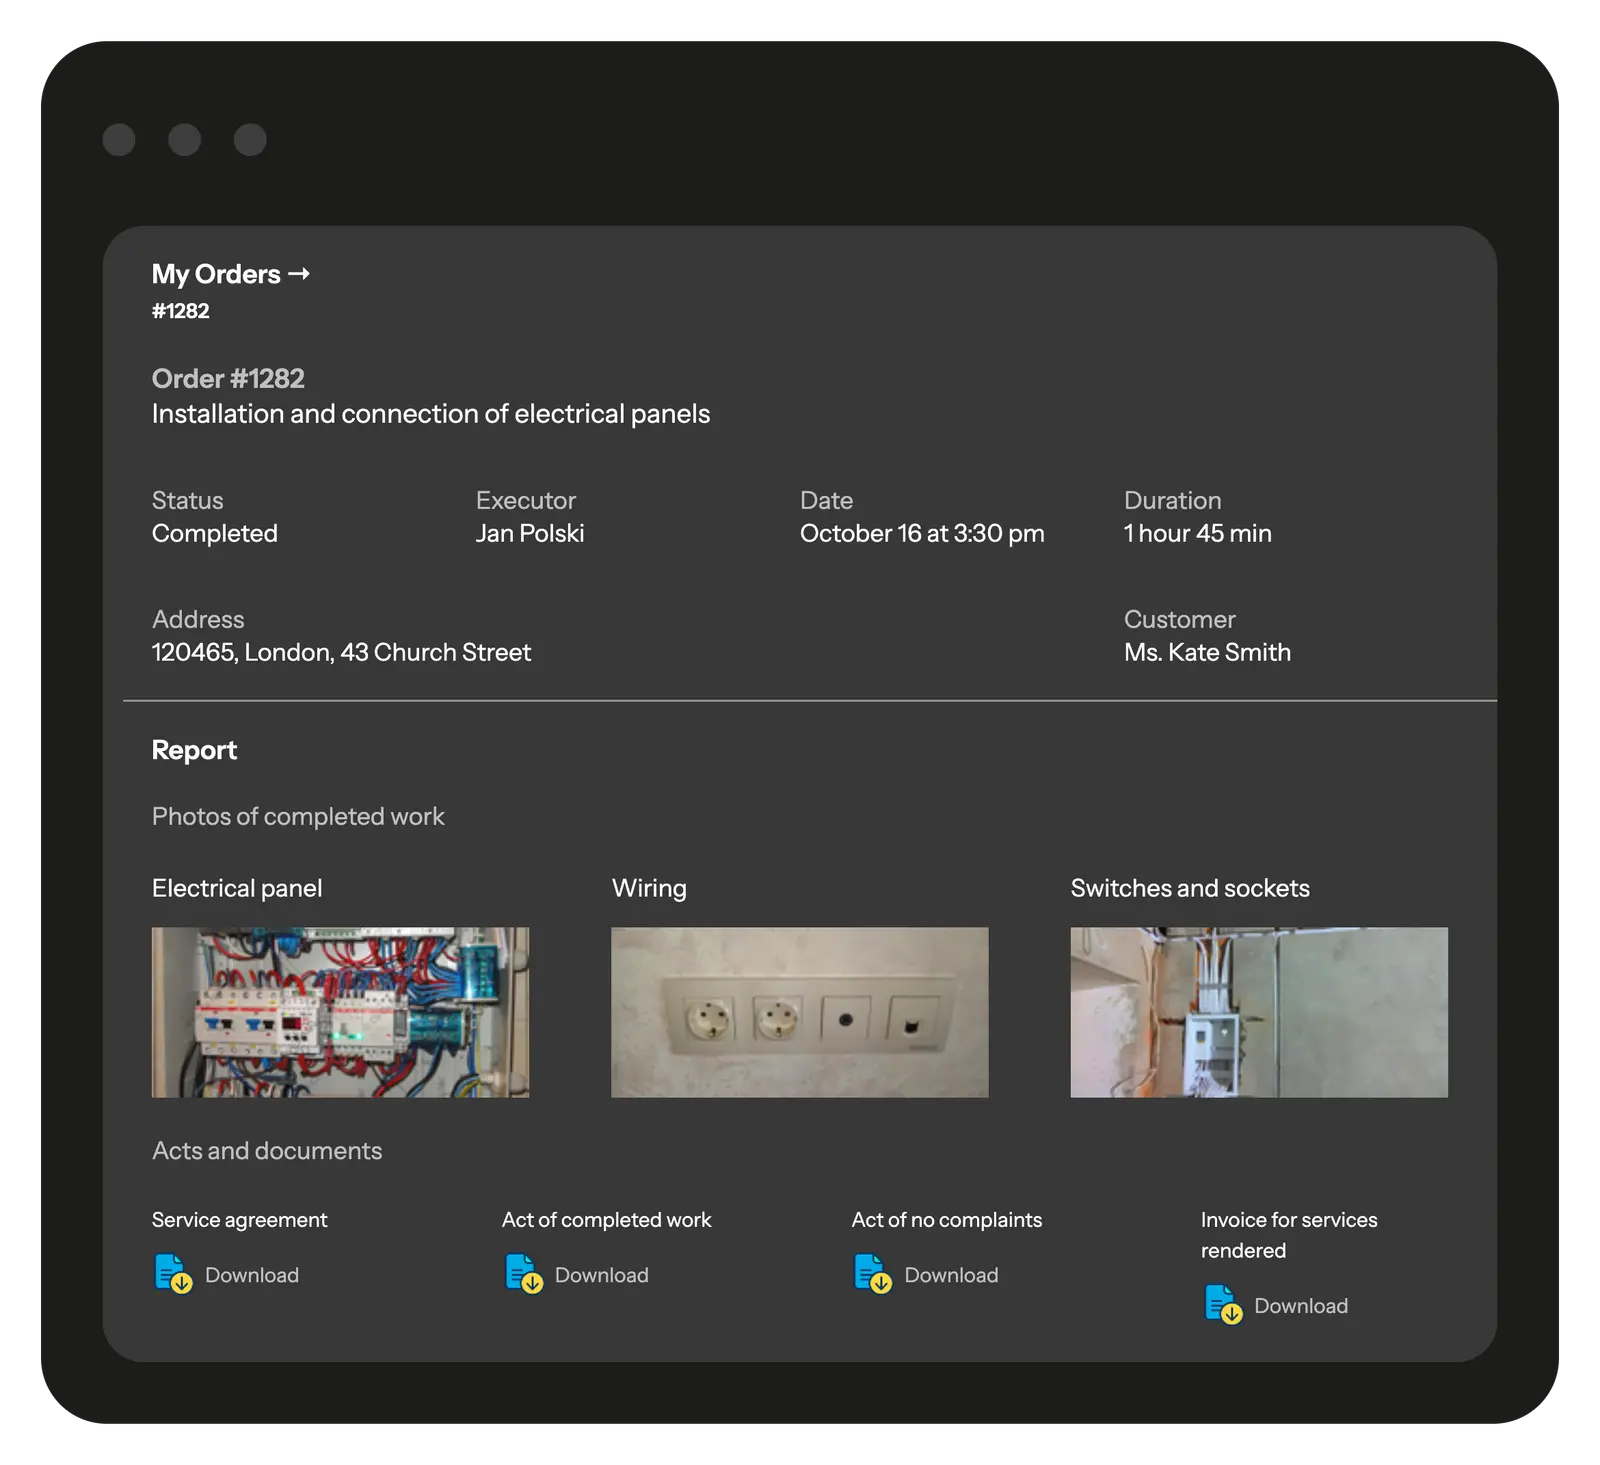Click the Invoice for services download icon
Image resolution: width=1600 pixels, height=1465 pixels.
(1222, 1305)
